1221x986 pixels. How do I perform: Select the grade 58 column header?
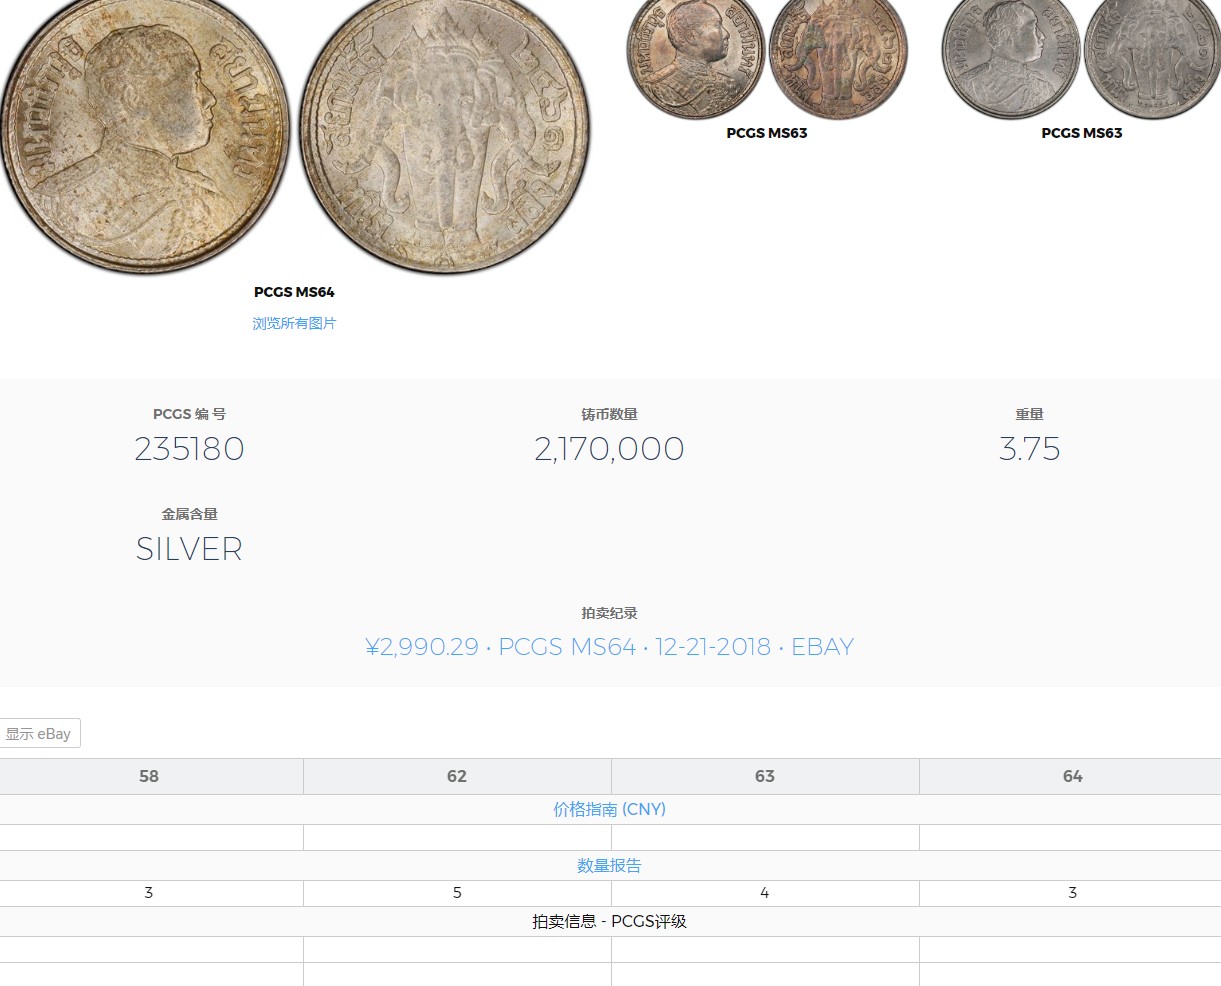tap(149, 776)
